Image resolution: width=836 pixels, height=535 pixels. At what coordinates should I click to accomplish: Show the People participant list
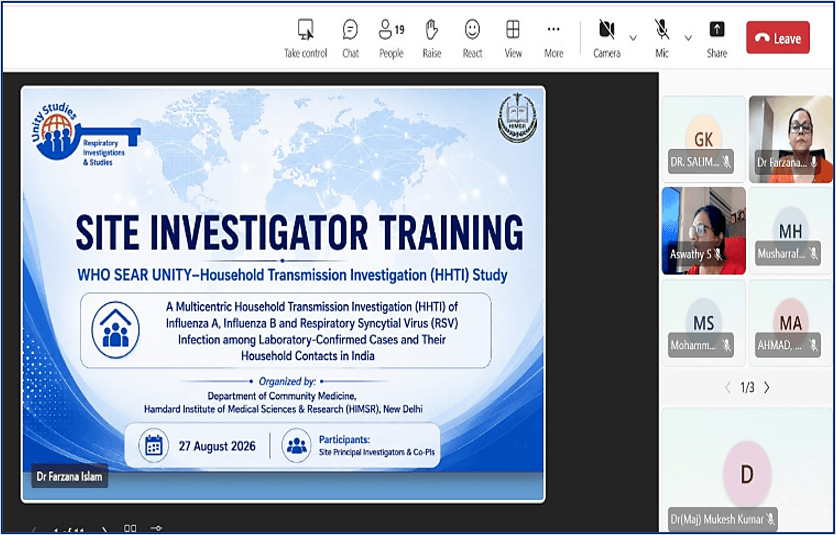tap(391, 38)
